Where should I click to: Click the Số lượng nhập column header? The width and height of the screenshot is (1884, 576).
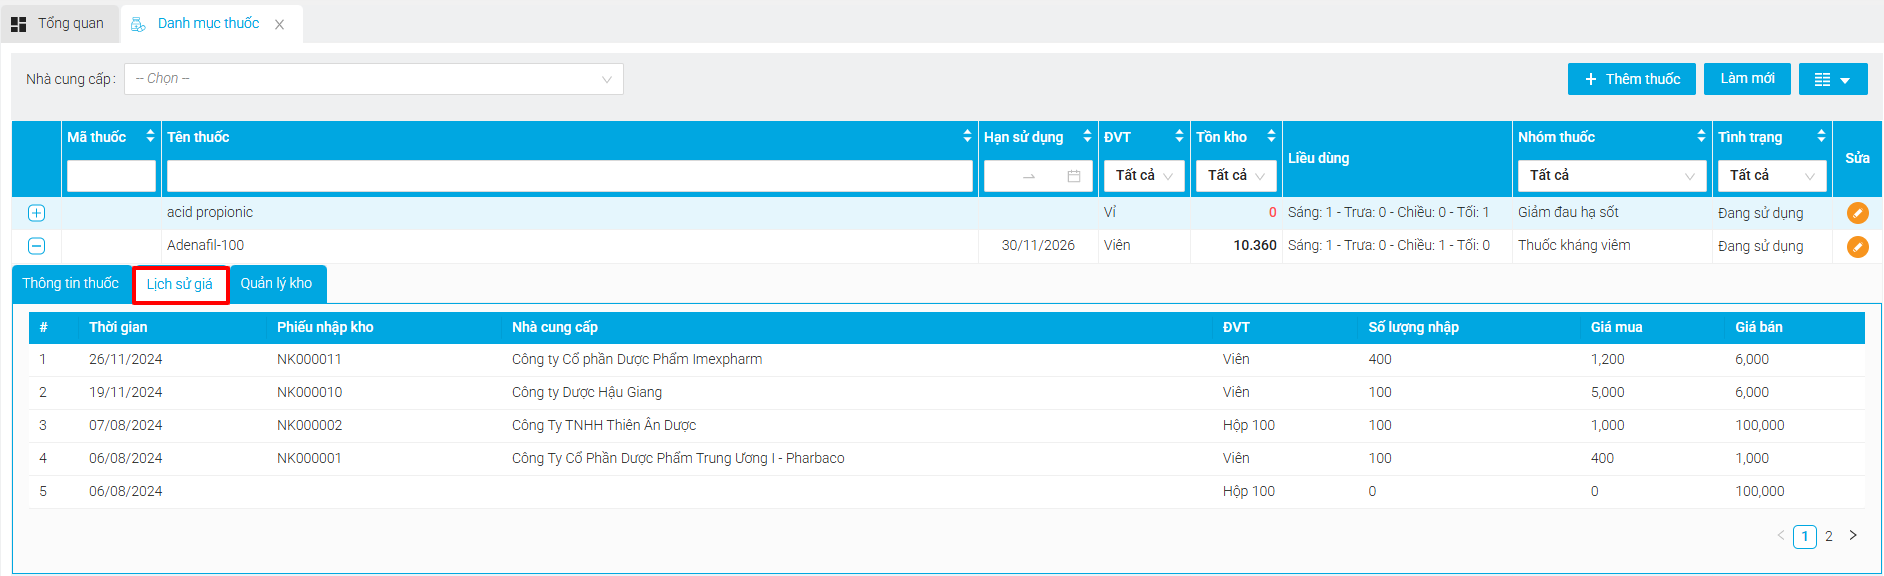(1413, 327)
